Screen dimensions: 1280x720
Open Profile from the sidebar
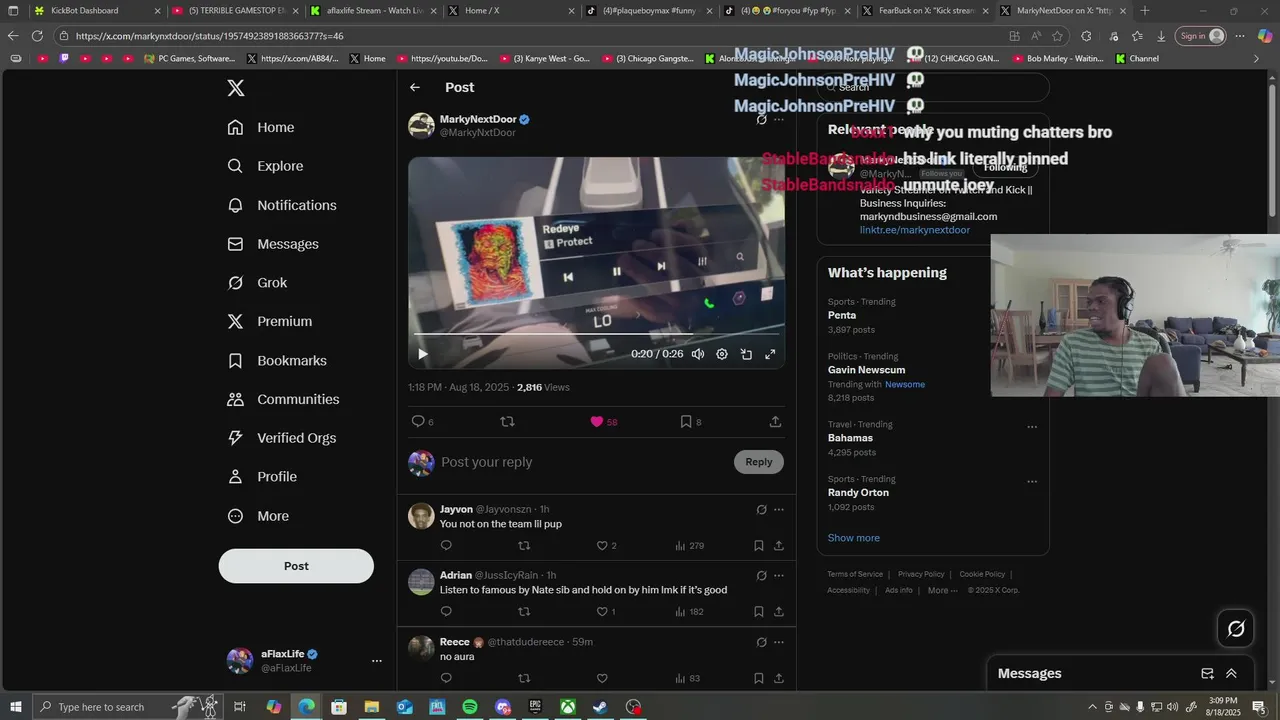(262, 477)
